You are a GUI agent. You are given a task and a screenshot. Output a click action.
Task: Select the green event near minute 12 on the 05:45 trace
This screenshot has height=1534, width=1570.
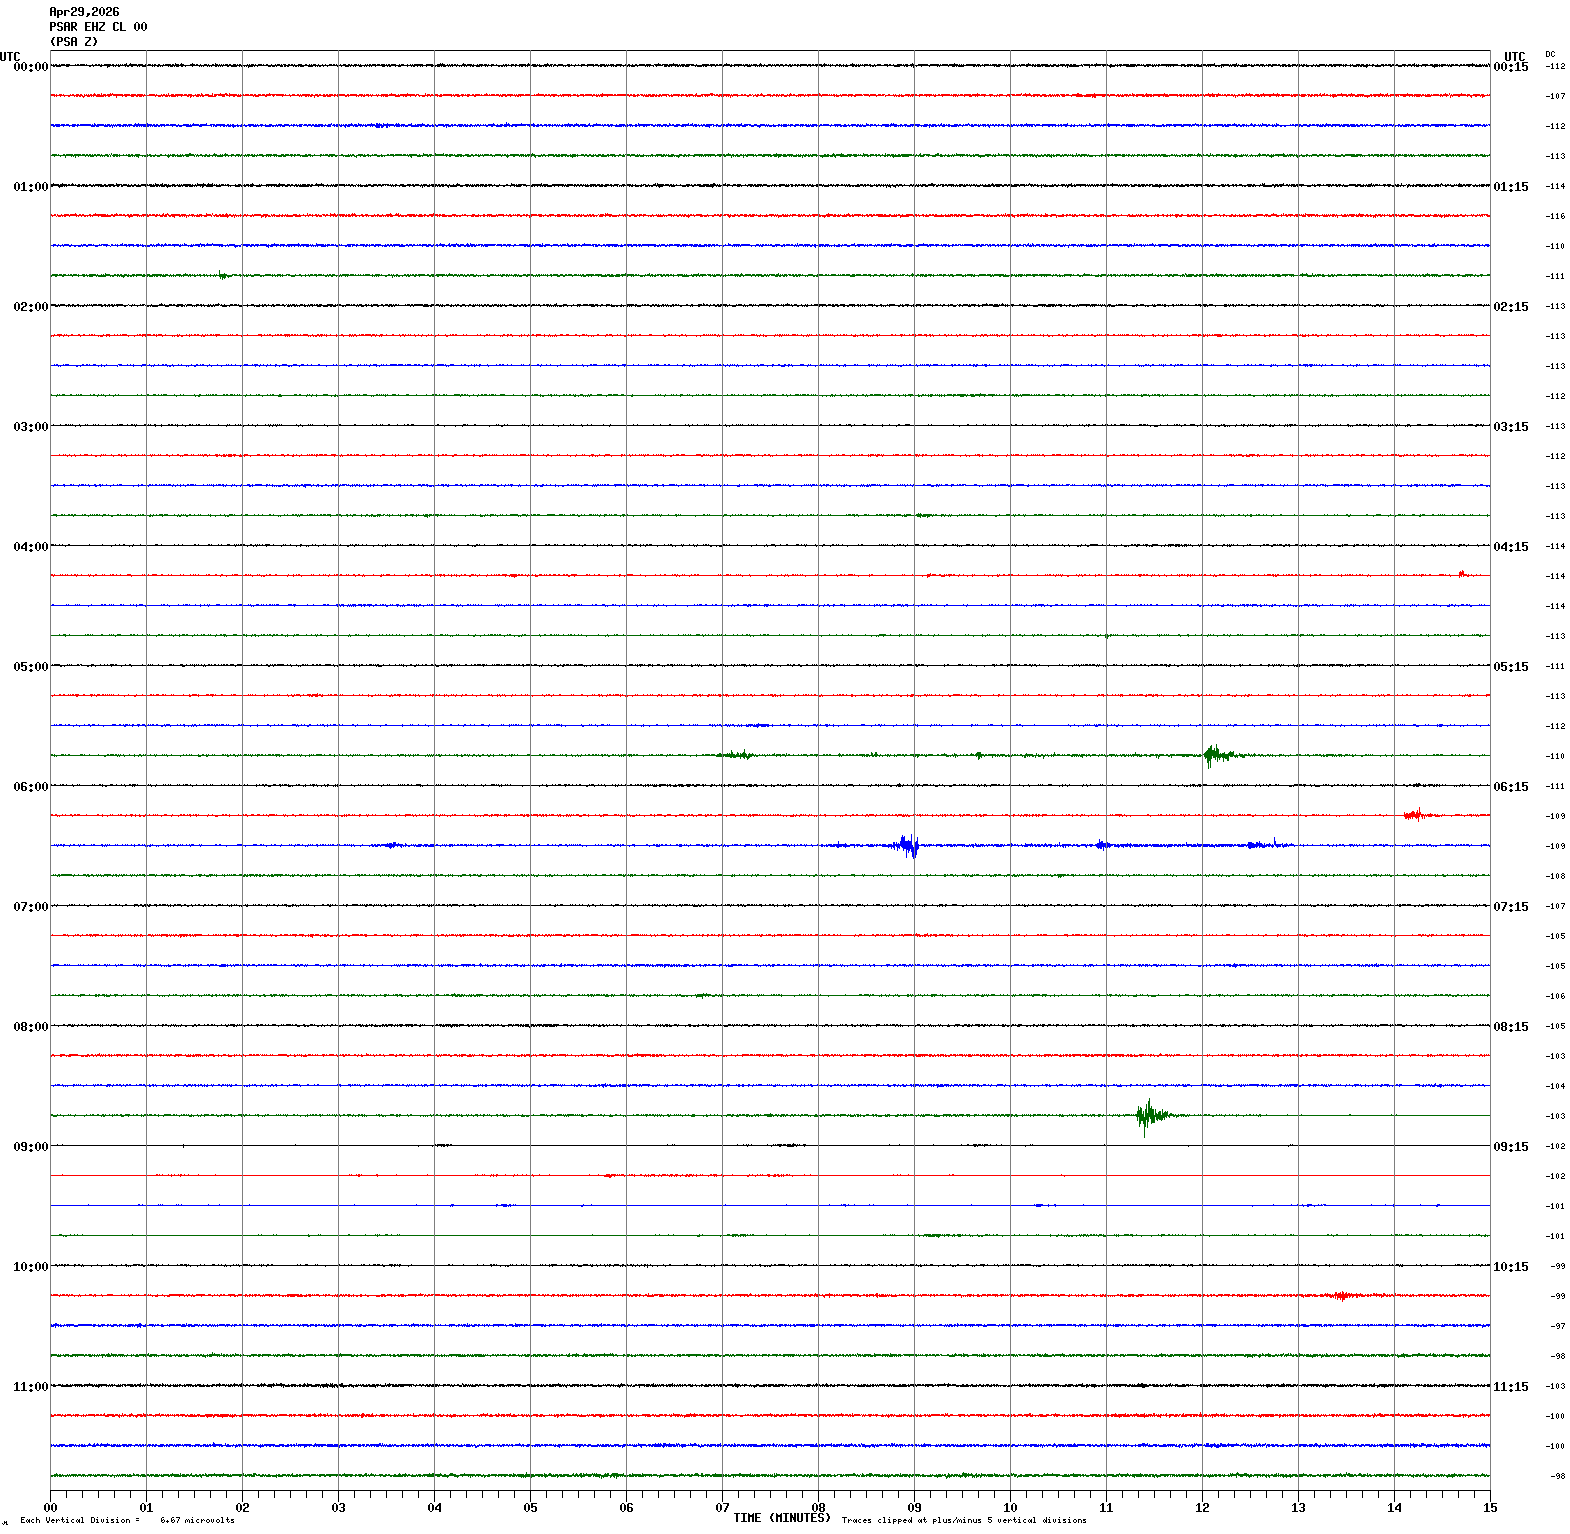[x=1217, y=755]
